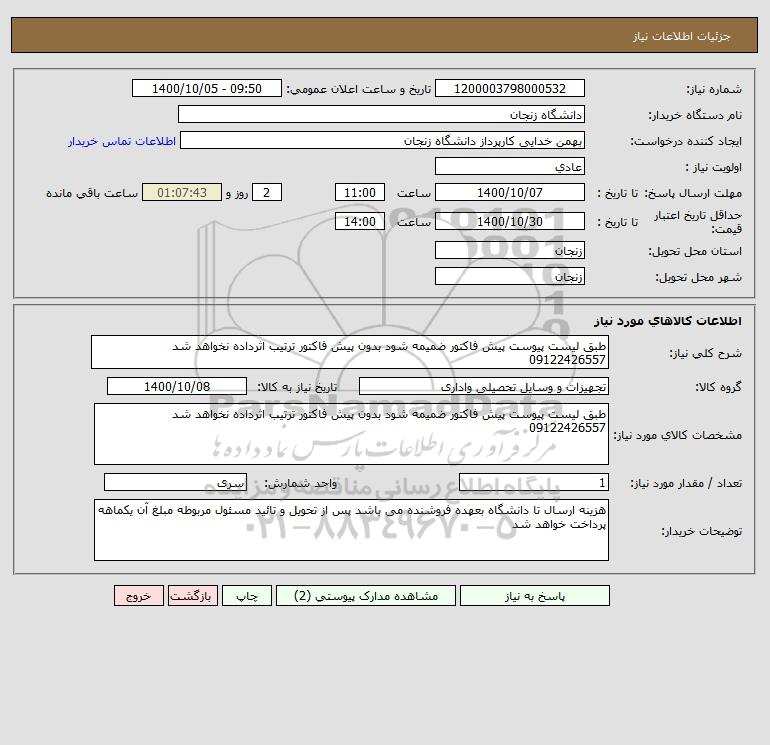This screenshot has width=770, height=745.
Task: Click remaining time countdown 01:07:43
Action: [182, 193]
